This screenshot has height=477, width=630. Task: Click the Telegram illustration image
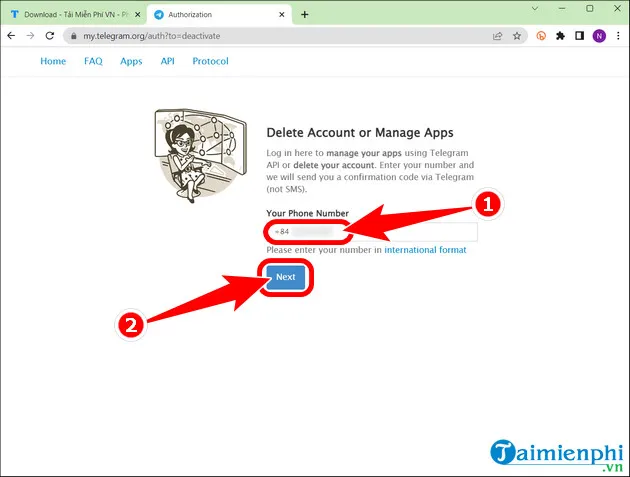[x=200, y=156]
